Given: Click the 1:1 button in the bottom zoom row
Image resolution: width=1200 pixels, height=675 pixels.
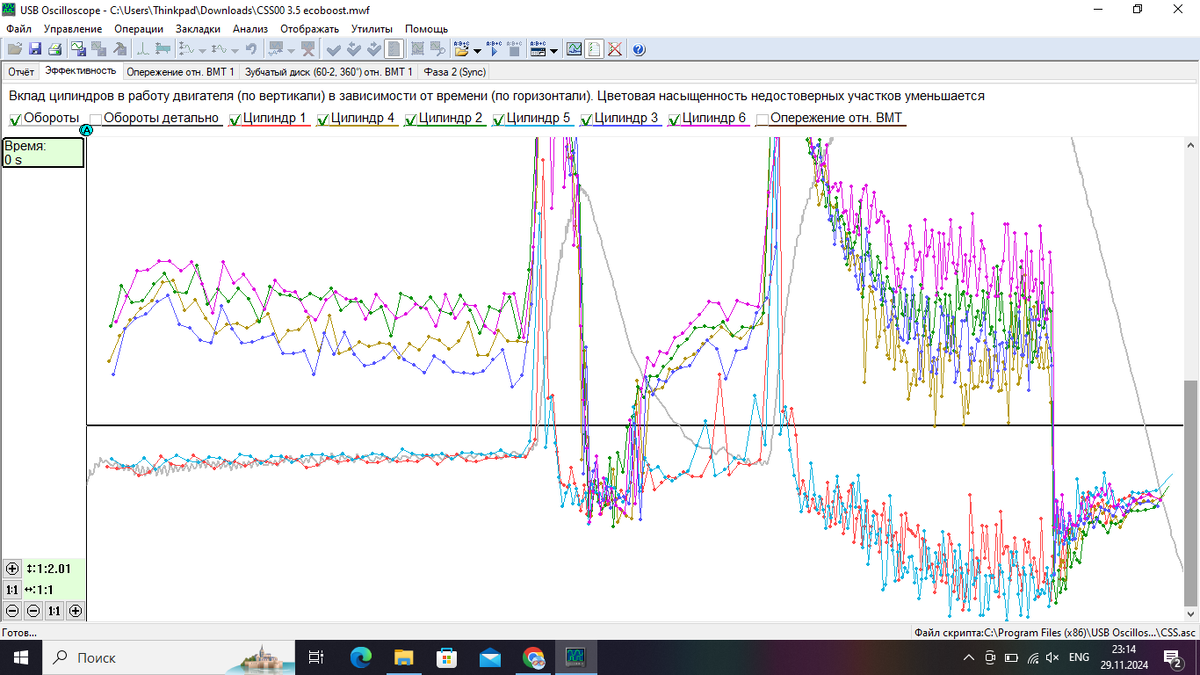Looking at the screenshot, I should [x=54, y=610].
